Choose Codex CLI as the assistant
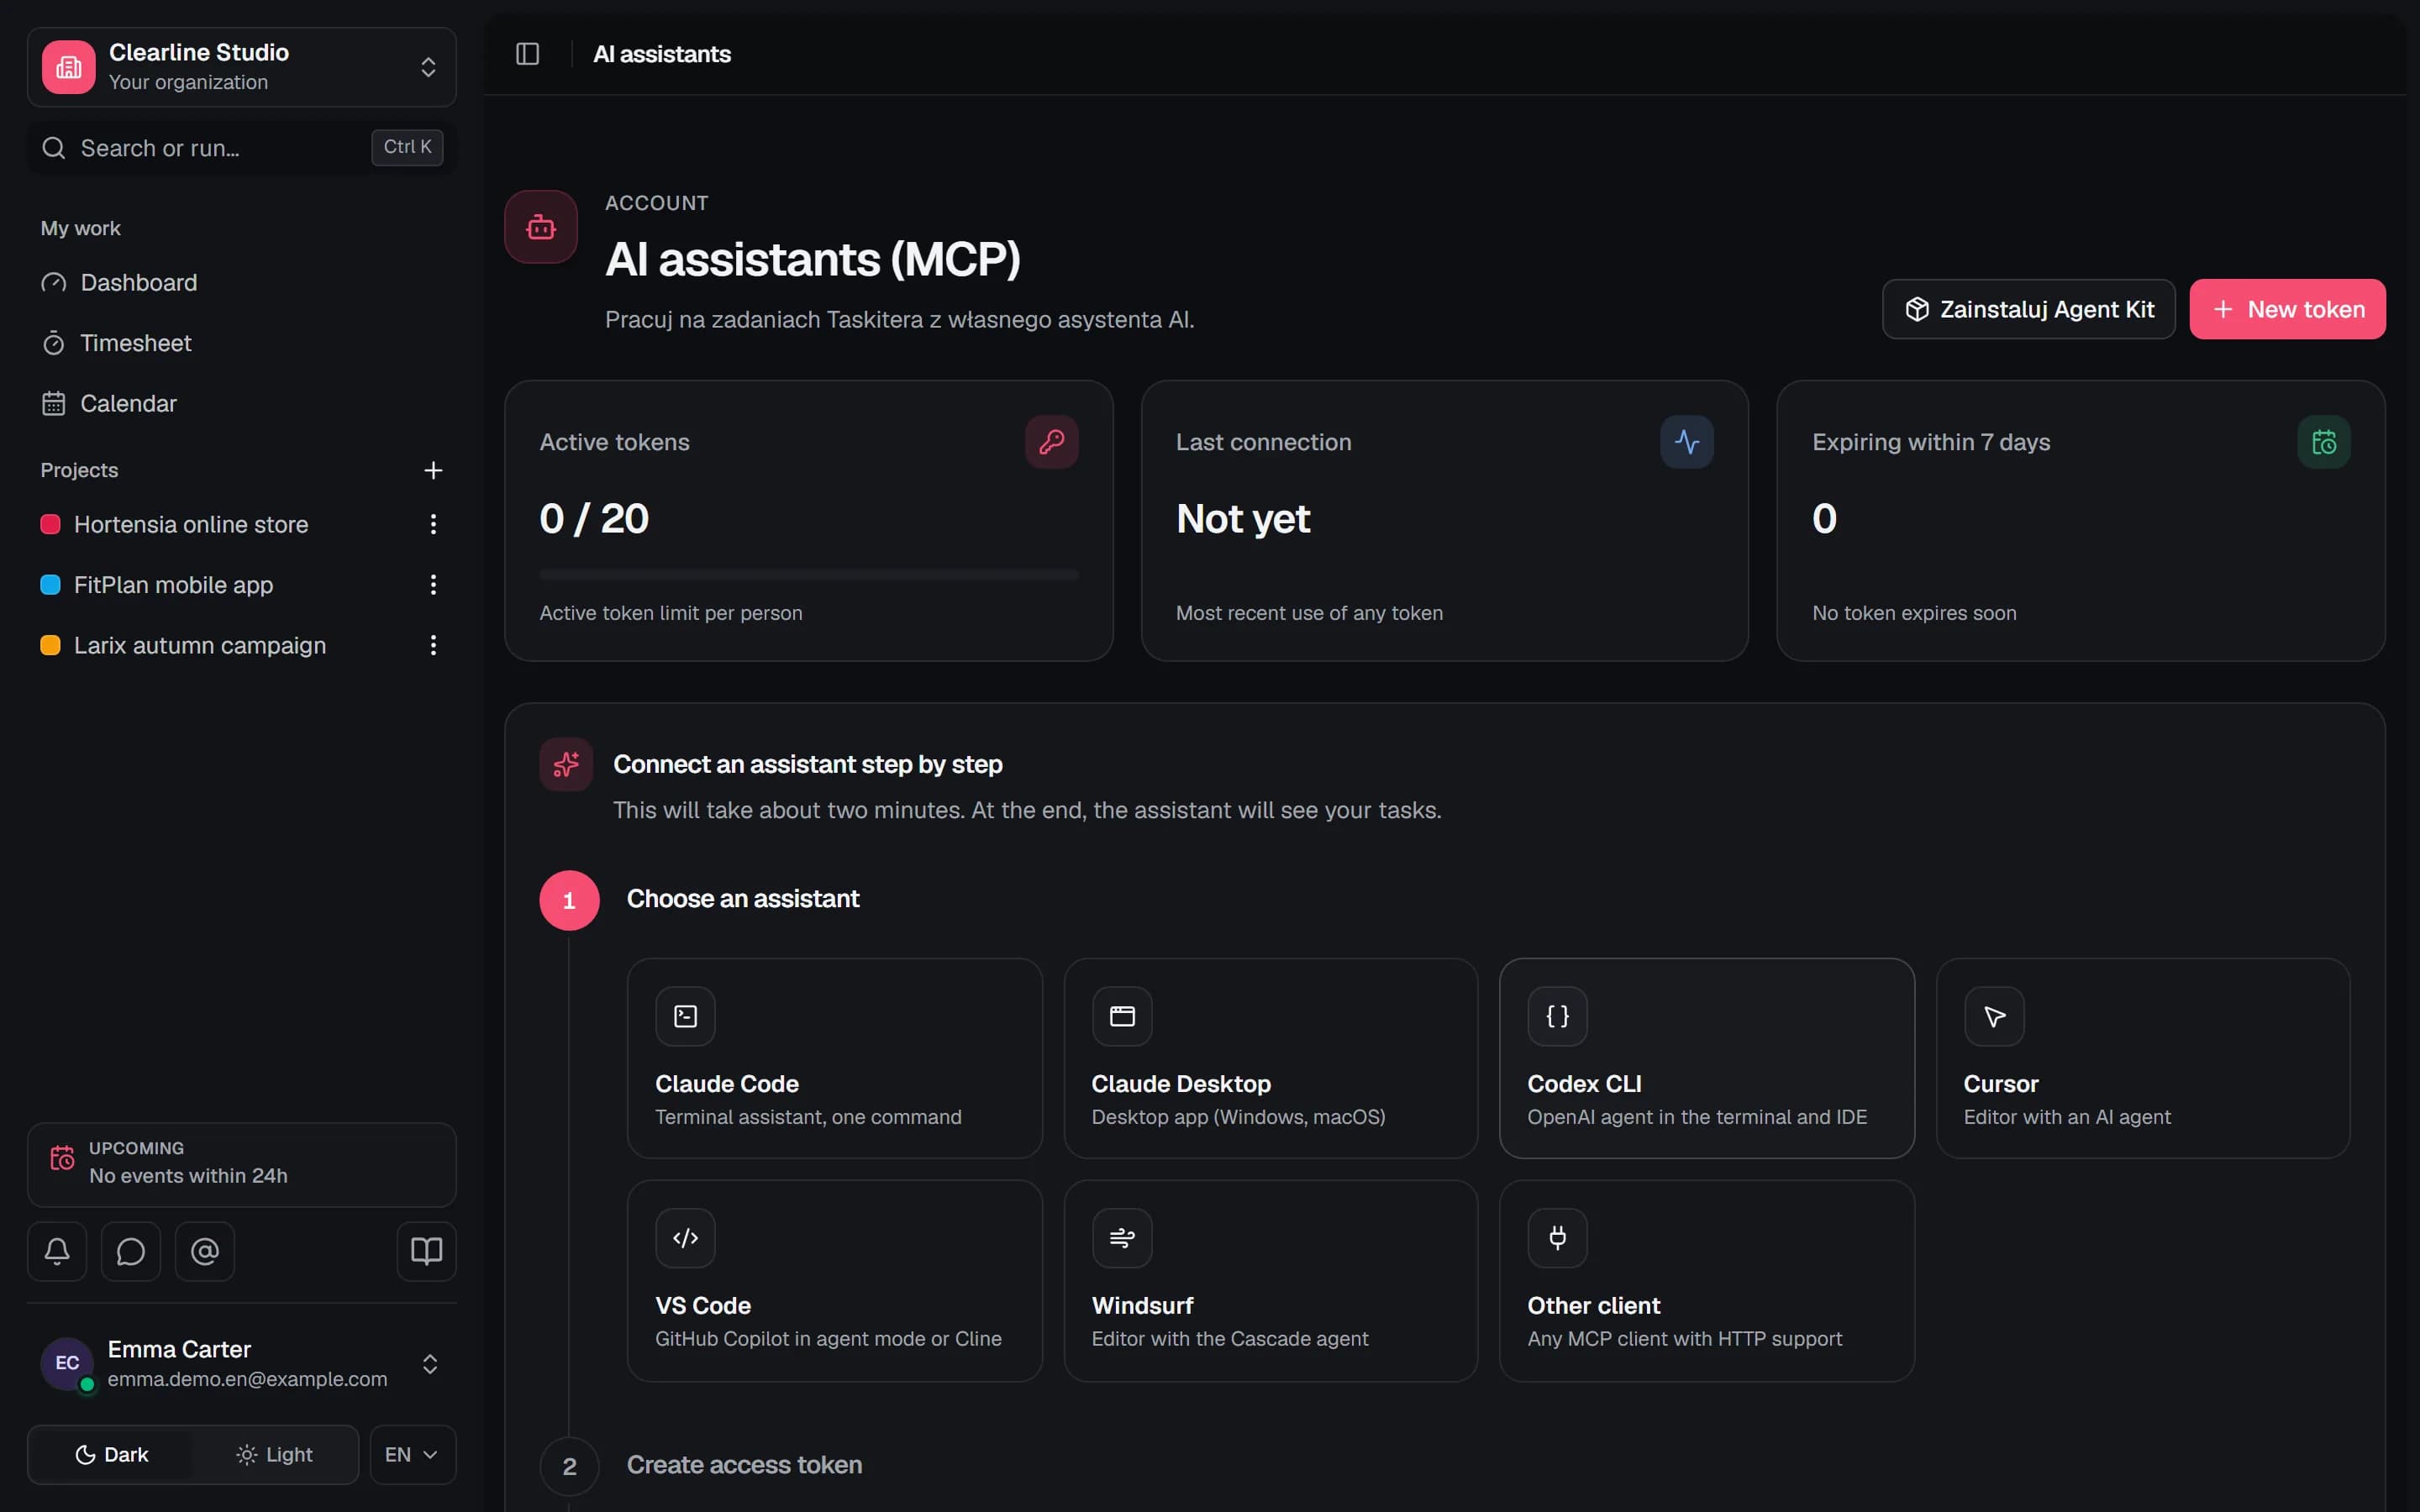The width and height of the screenshot is (2420, 1512). 1707,1058
